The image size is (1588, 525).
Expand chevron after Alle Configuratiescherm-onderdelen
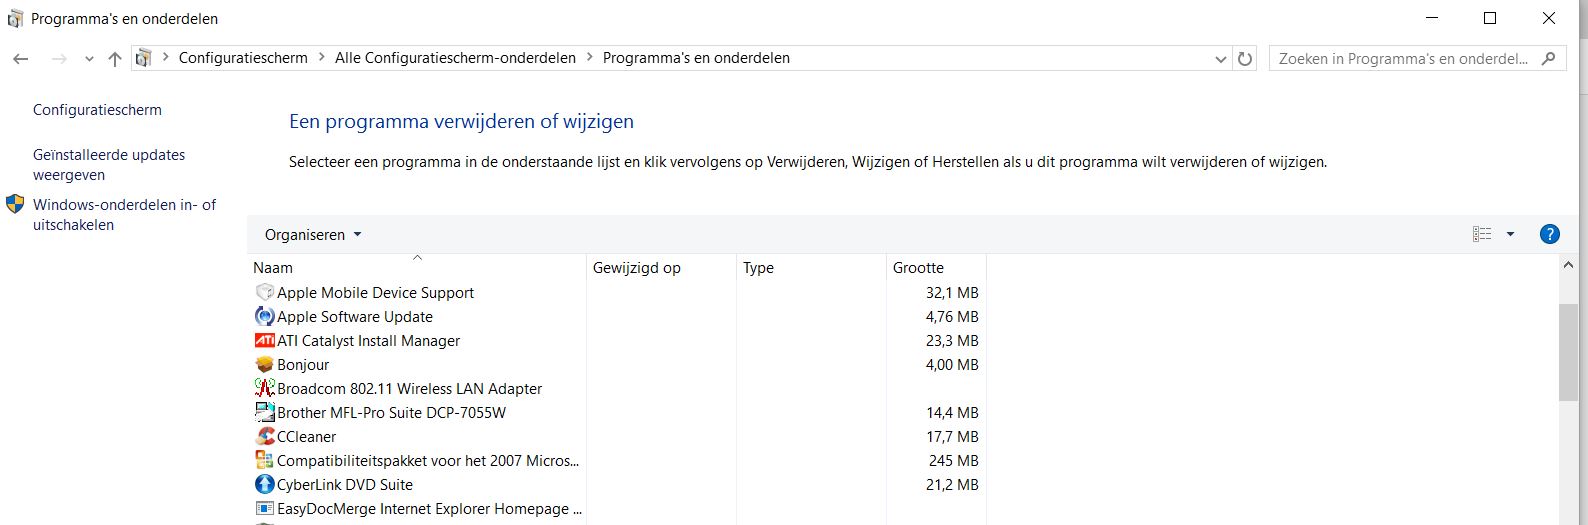click(x=590, y=58)
